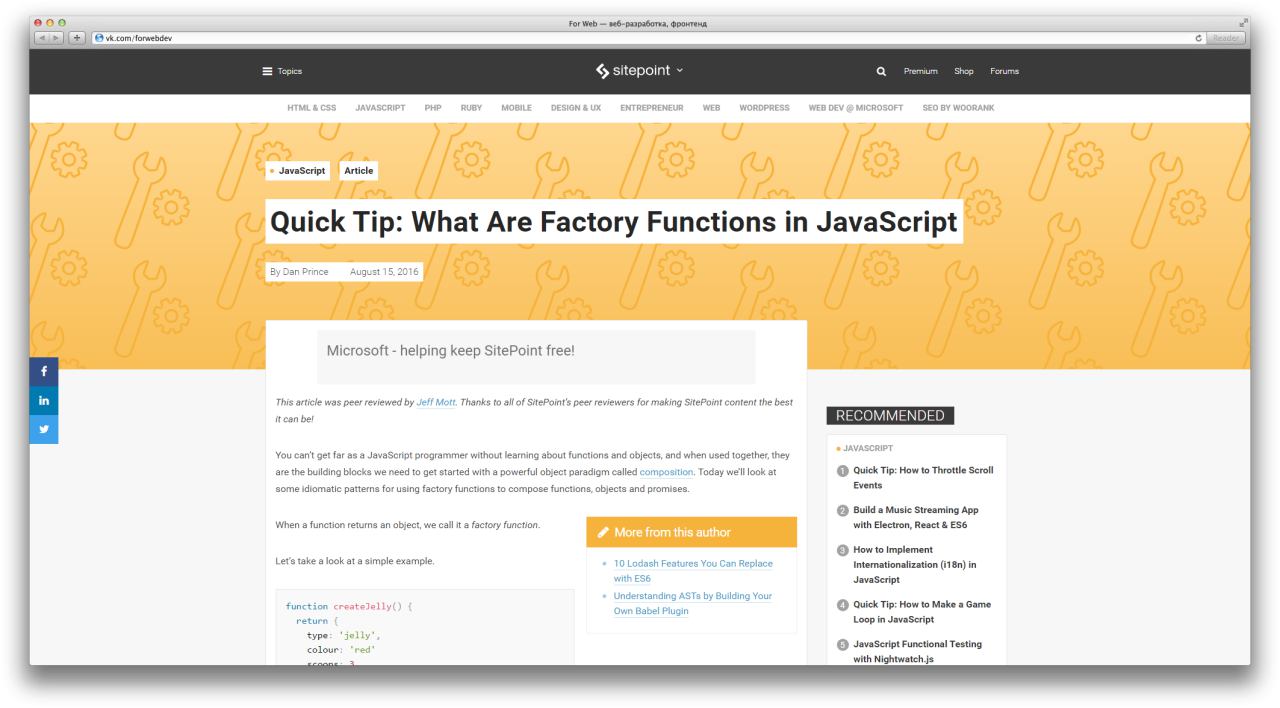This screenshot has height=708, width=1280.
Task: Open the Shop link
Action: coord(964,71)
